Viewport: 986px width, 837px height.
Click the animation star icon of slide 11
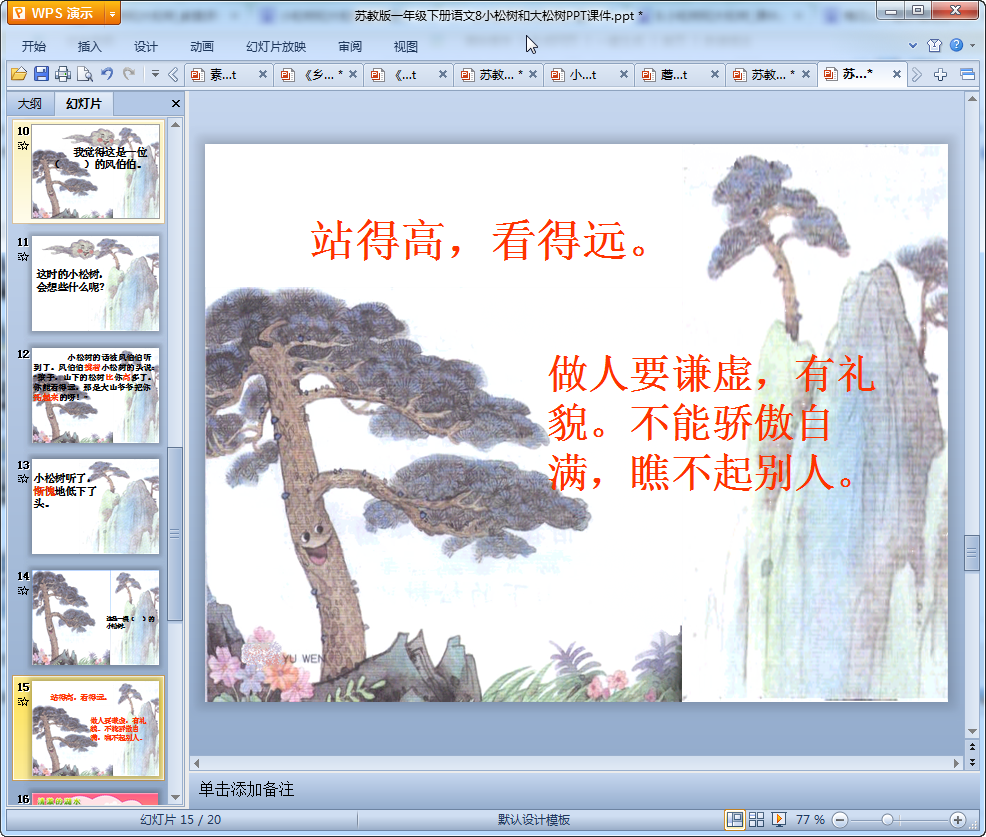(23, 257)
